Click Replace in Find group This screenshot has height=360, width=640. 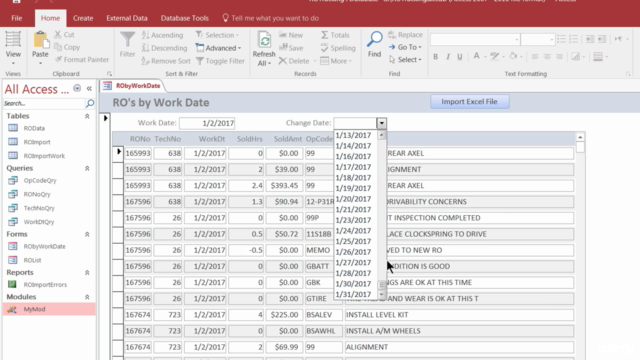tap(405, 35)
